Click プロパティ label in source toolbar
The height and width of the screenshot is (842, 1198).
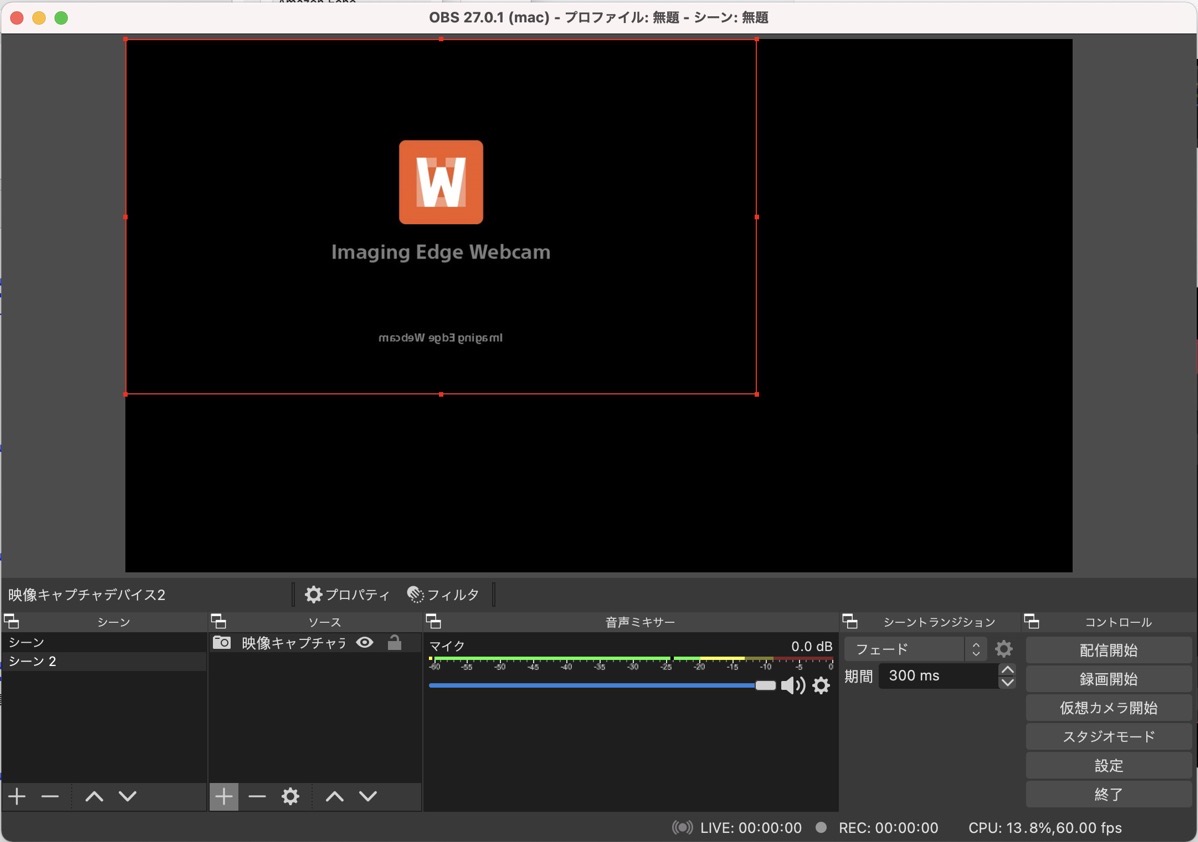358,594
